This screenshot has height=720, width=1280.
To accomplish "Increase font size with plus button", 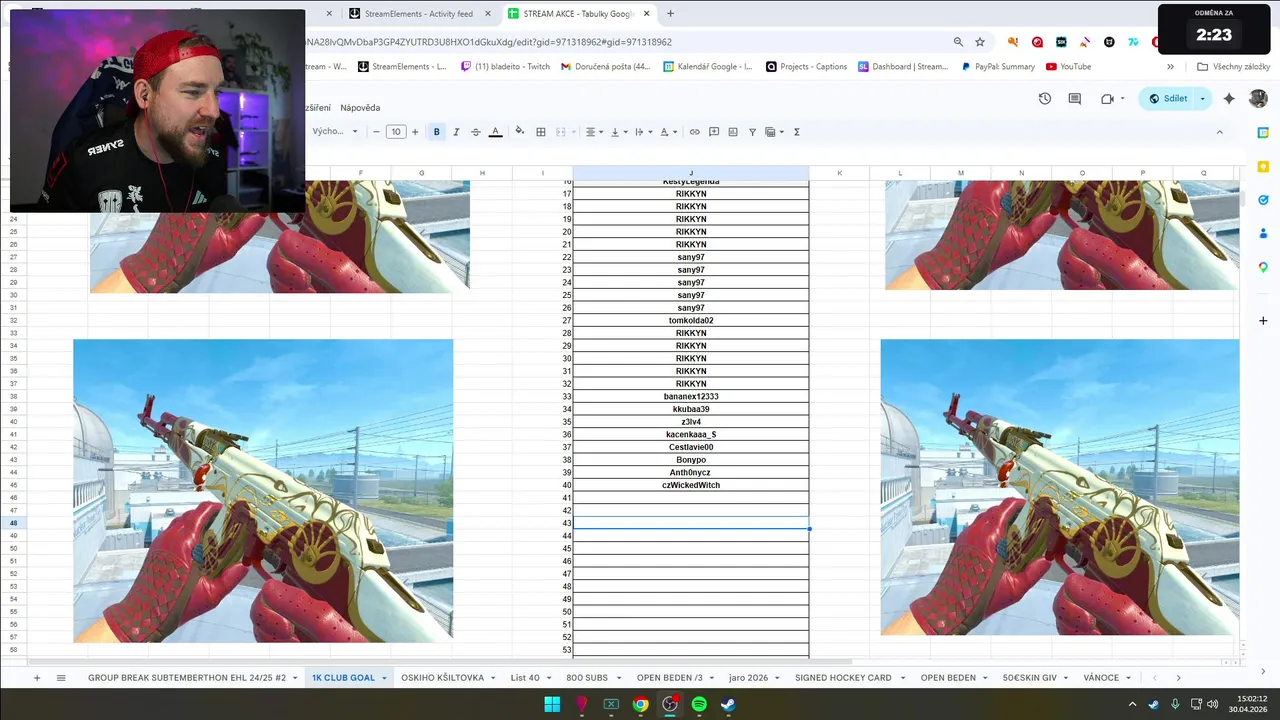I will click(x=415, y=132).
